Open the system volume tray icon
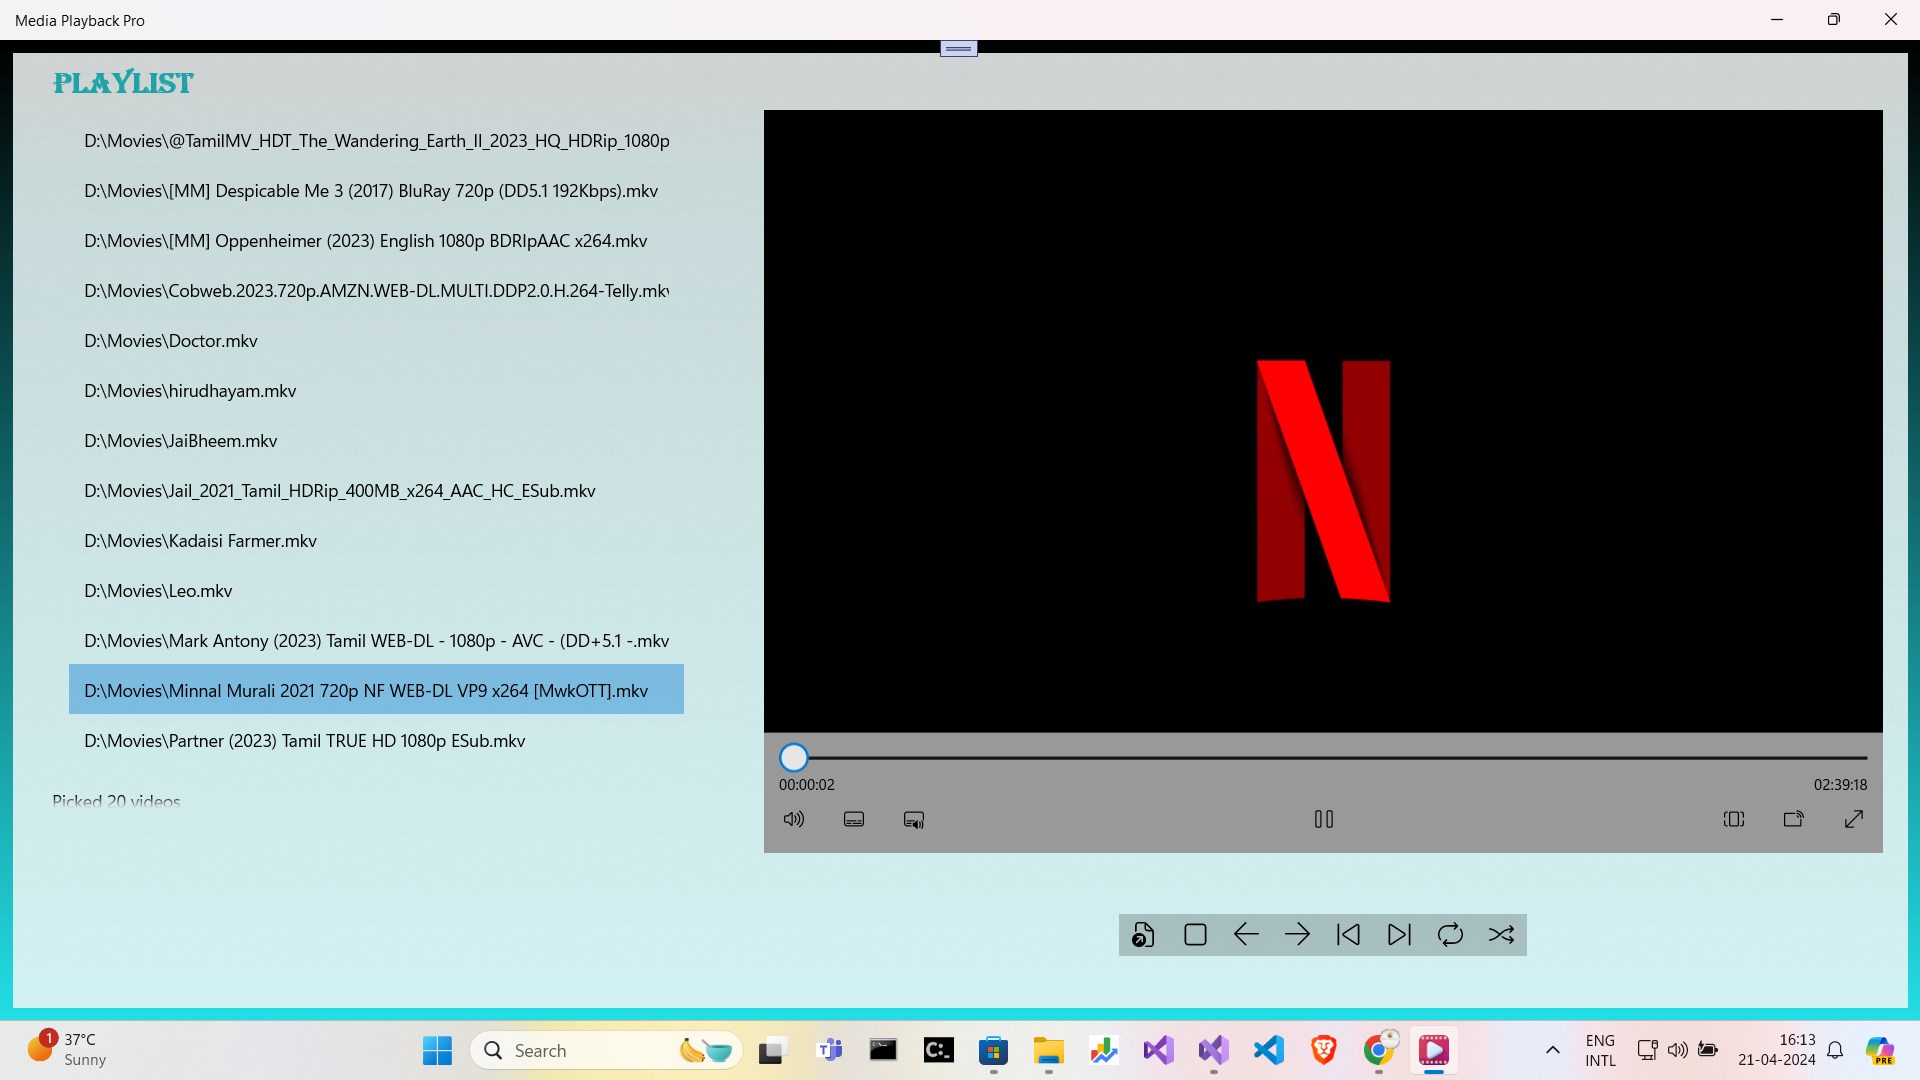The image size is (1920, 1080). (x=1677, y=1050)
